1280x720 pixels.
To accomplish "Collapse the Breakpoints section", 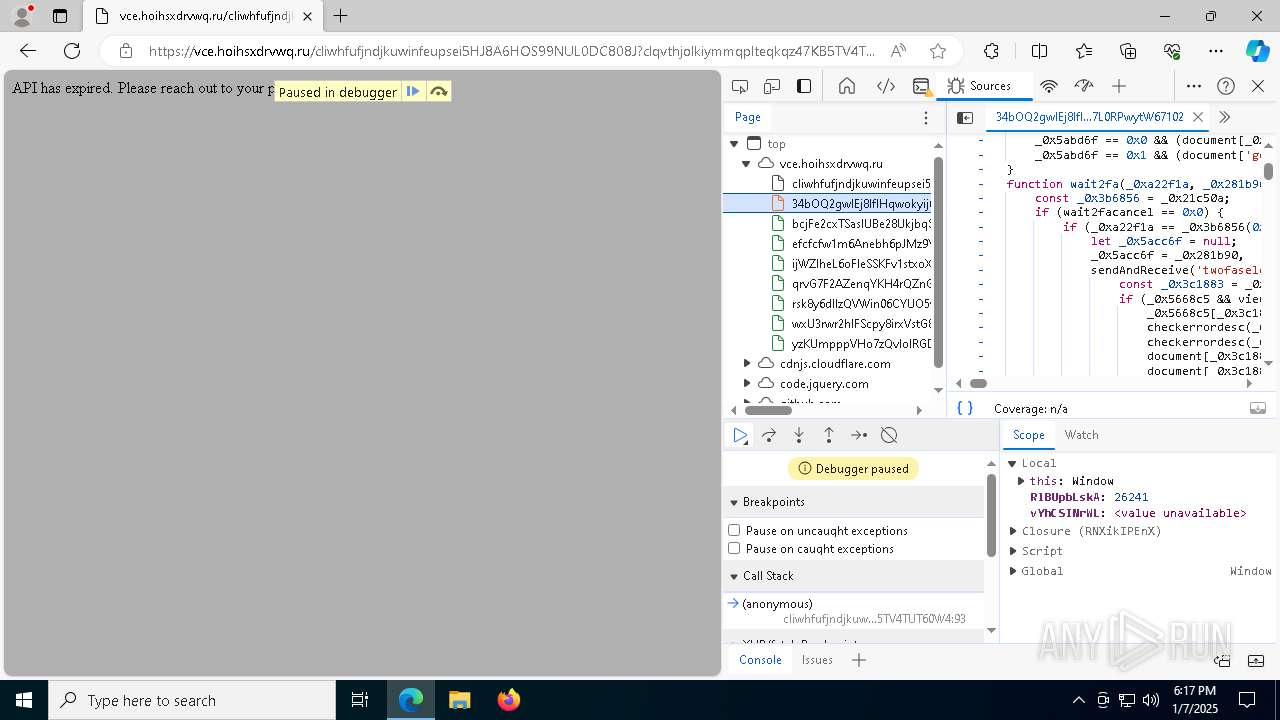I will coord(733,502).
